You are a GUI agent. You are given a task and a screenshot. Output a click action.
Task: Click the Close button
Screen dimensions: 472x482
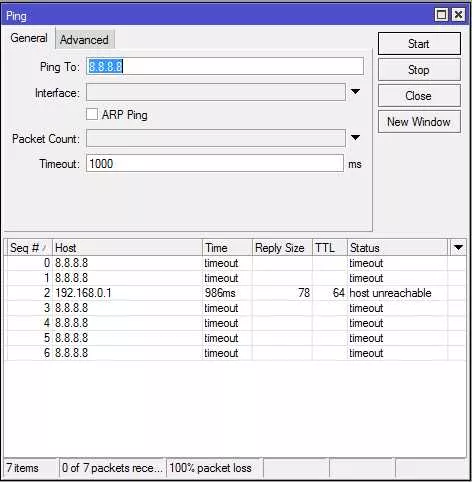pos(419,96)
